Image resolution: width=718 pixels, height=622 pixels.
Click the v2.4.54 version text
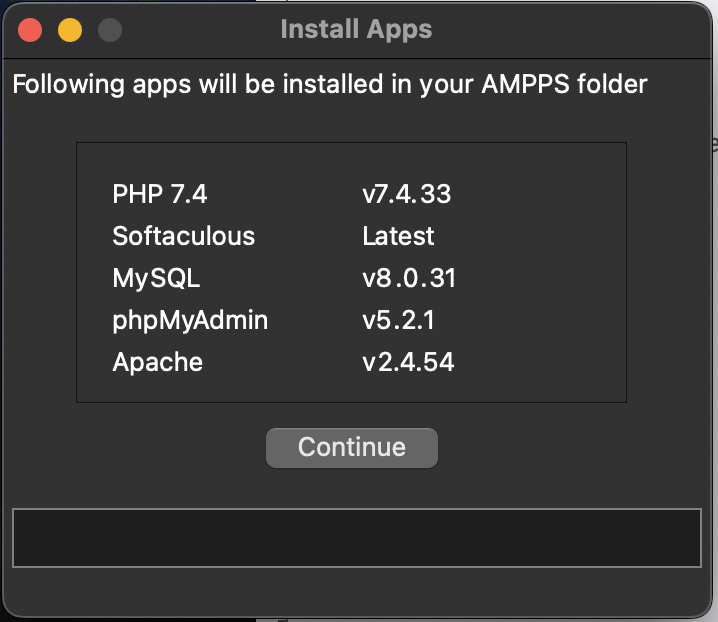coord(408,362)
